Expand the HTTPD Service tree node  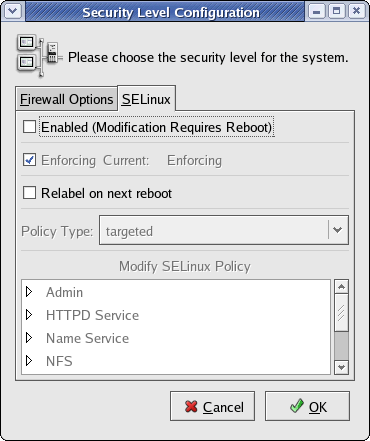pos(29,315)
